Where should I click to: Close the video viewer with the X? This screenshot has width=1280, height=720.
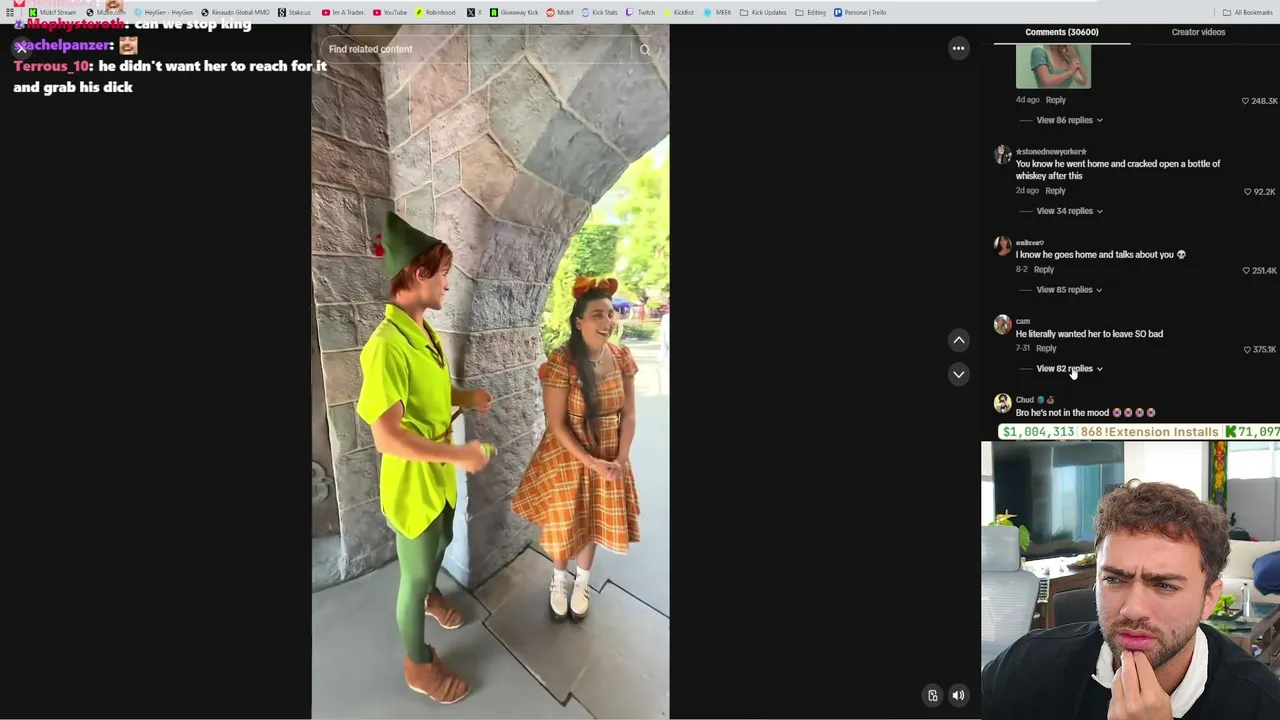coord(21,47)
